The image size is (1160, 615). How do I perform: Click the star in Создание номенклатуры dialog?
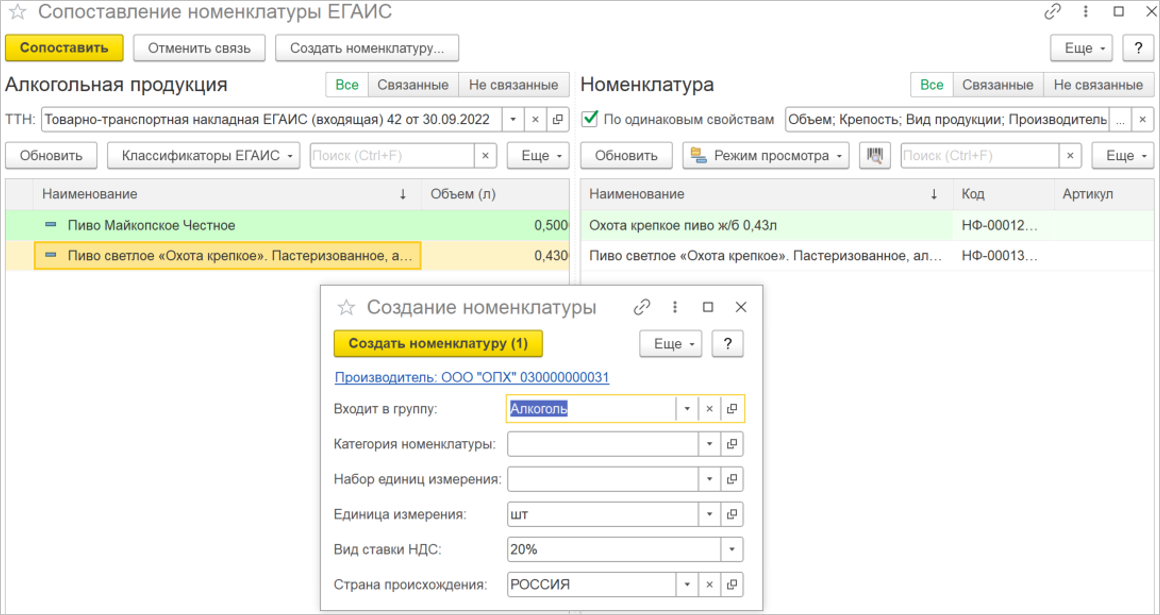tap(347, 308)
